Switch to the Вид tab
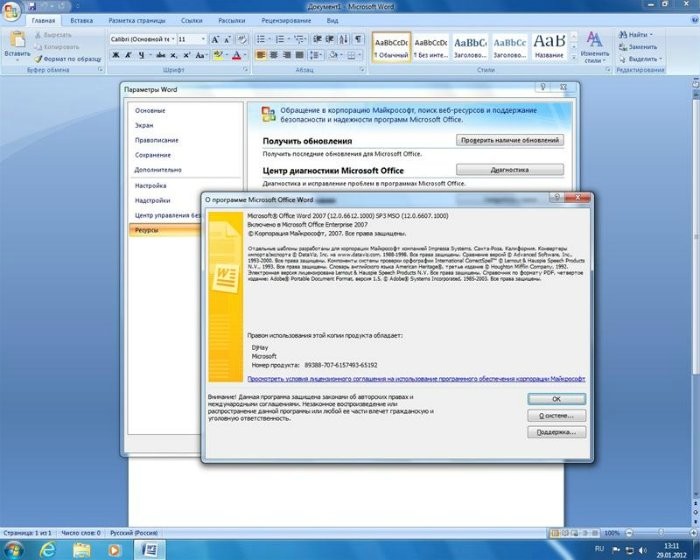700x560 pixels. [332, 21]
